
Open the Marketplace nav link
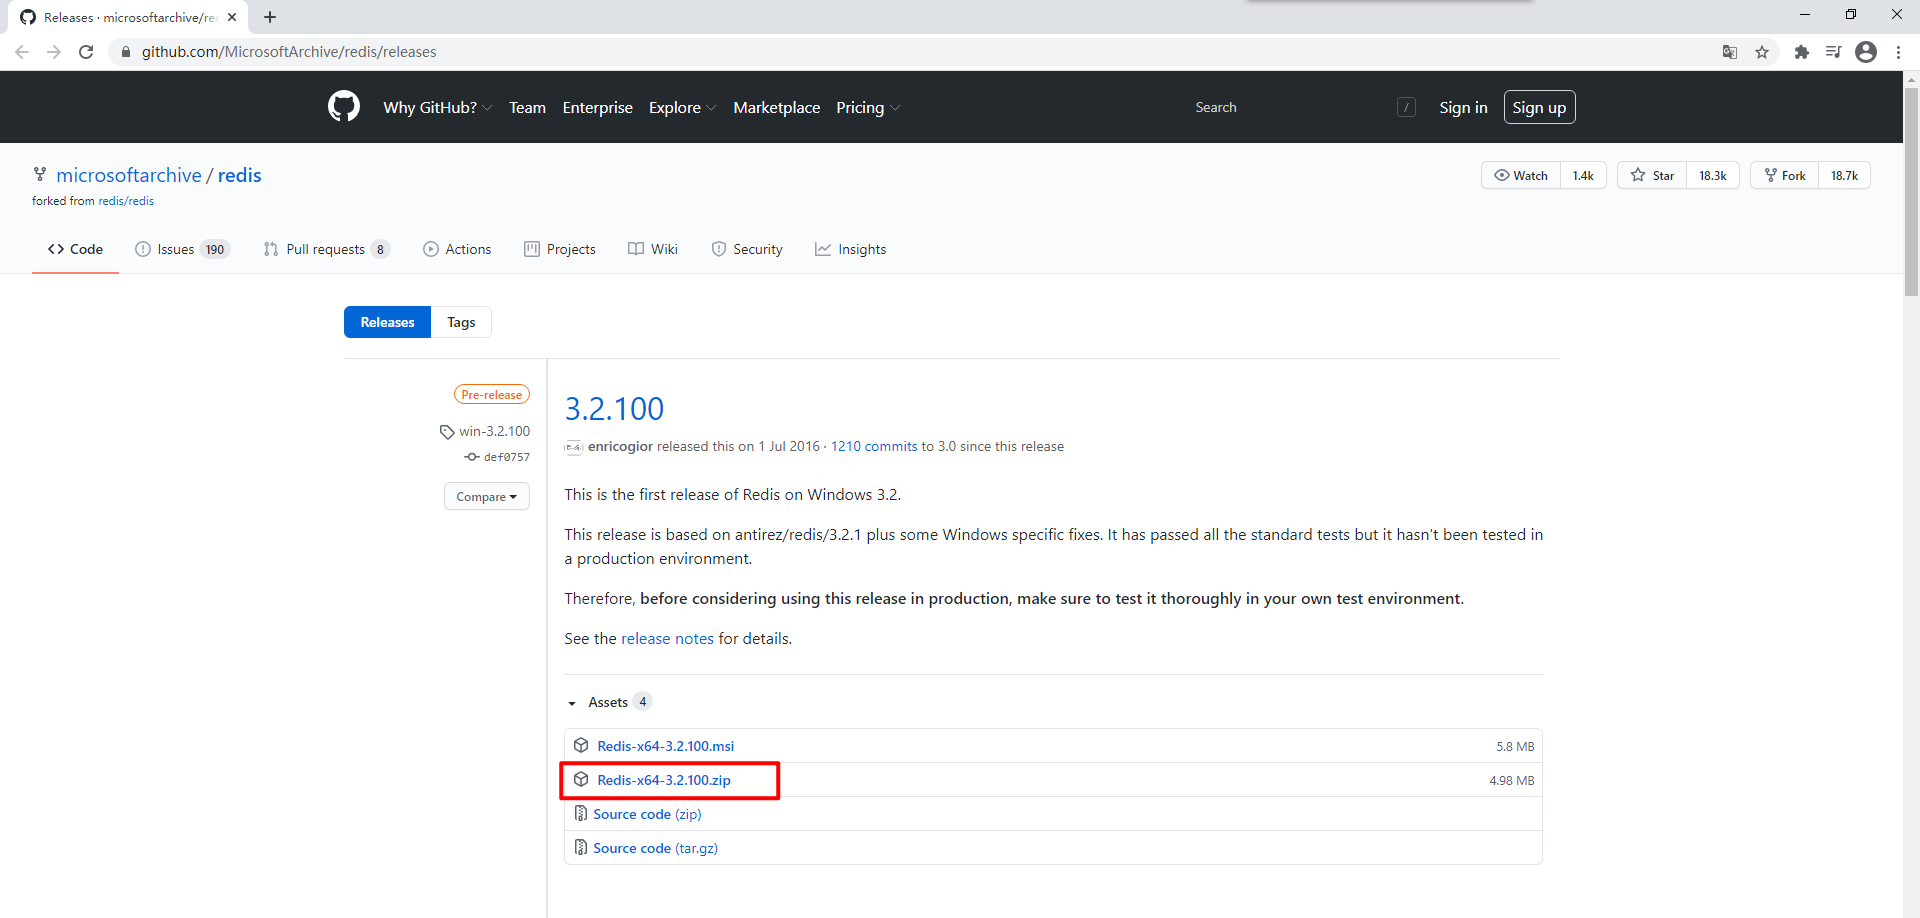[x=776, y=107]
